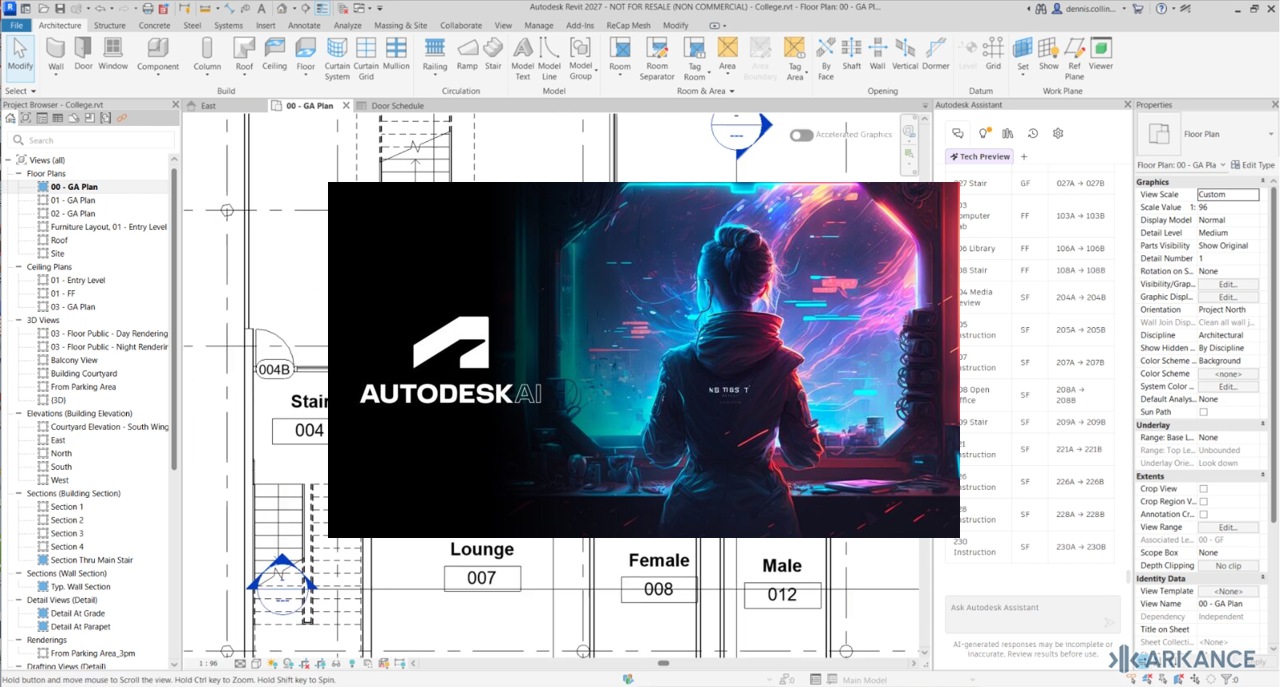Open the Curtain System tool
The width and height of the screenshot is (1280, 687).
[x=337, y=58]
